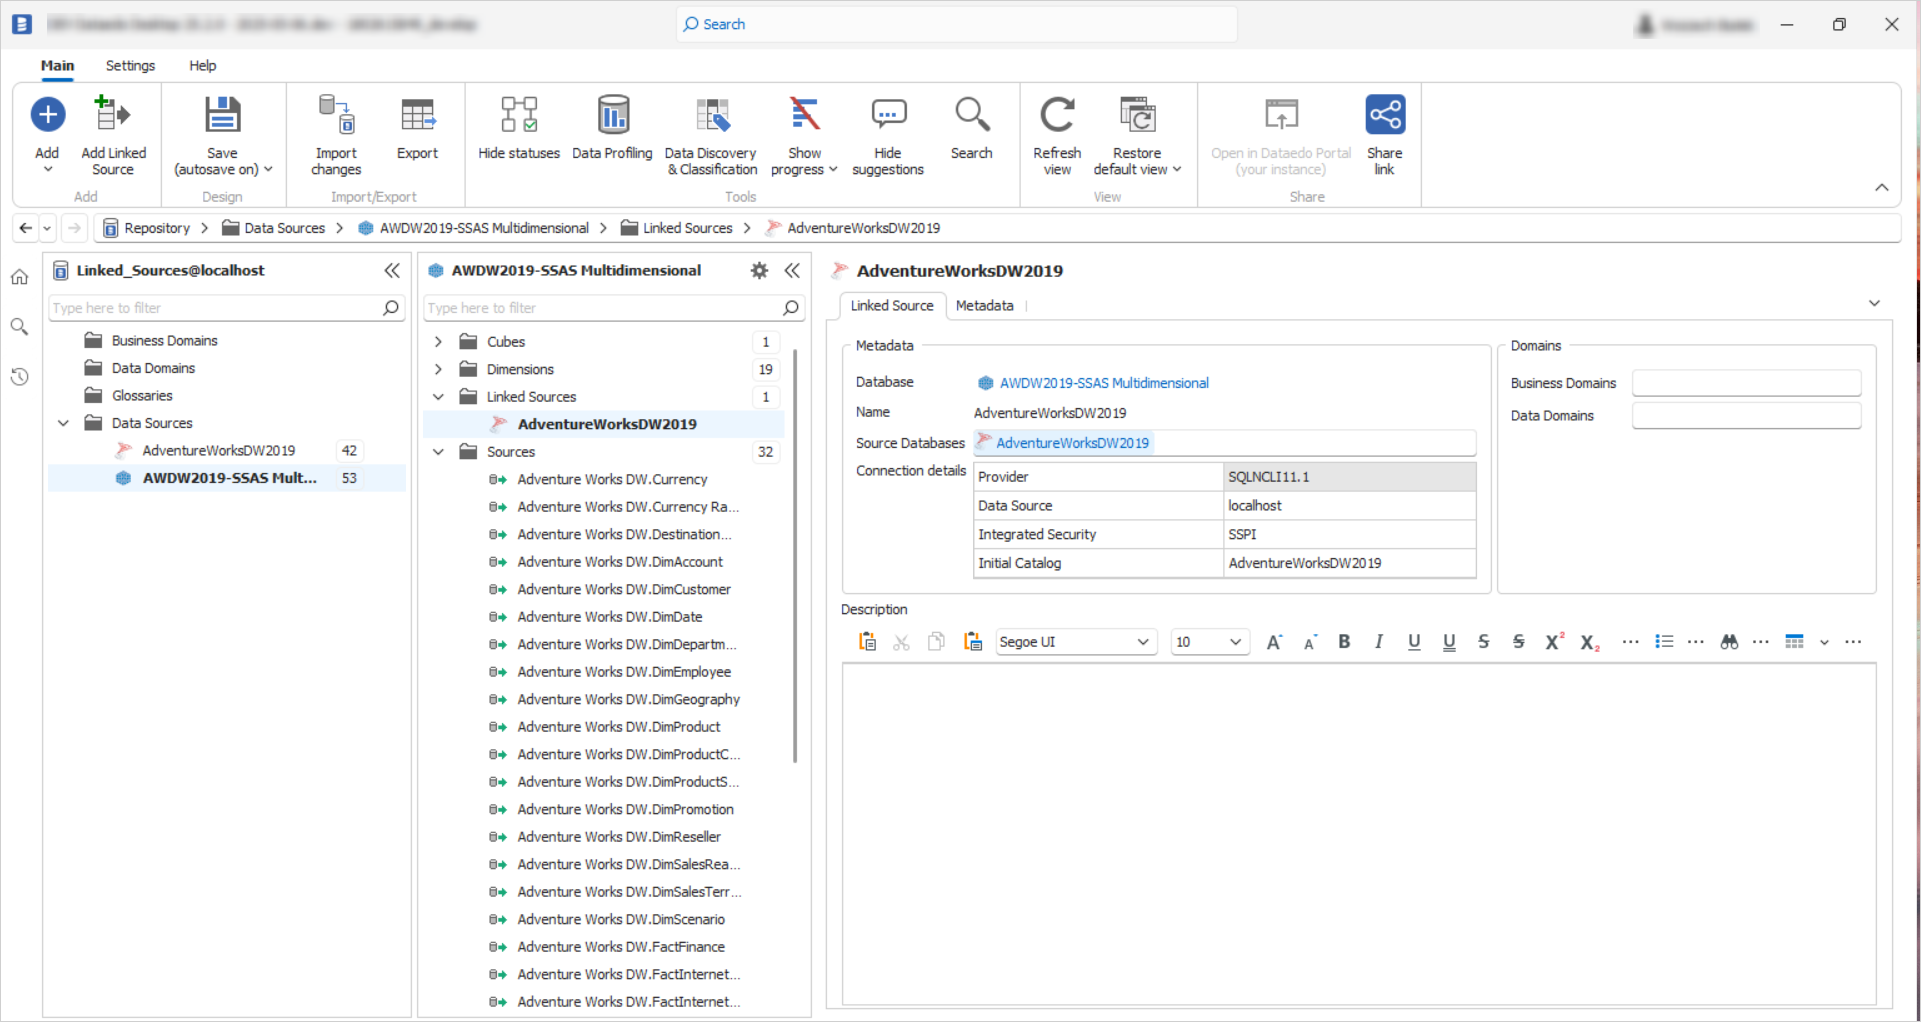The image size is (1921, 1022).
Task: Toggle italic formatting
Action: point(1379,642)
